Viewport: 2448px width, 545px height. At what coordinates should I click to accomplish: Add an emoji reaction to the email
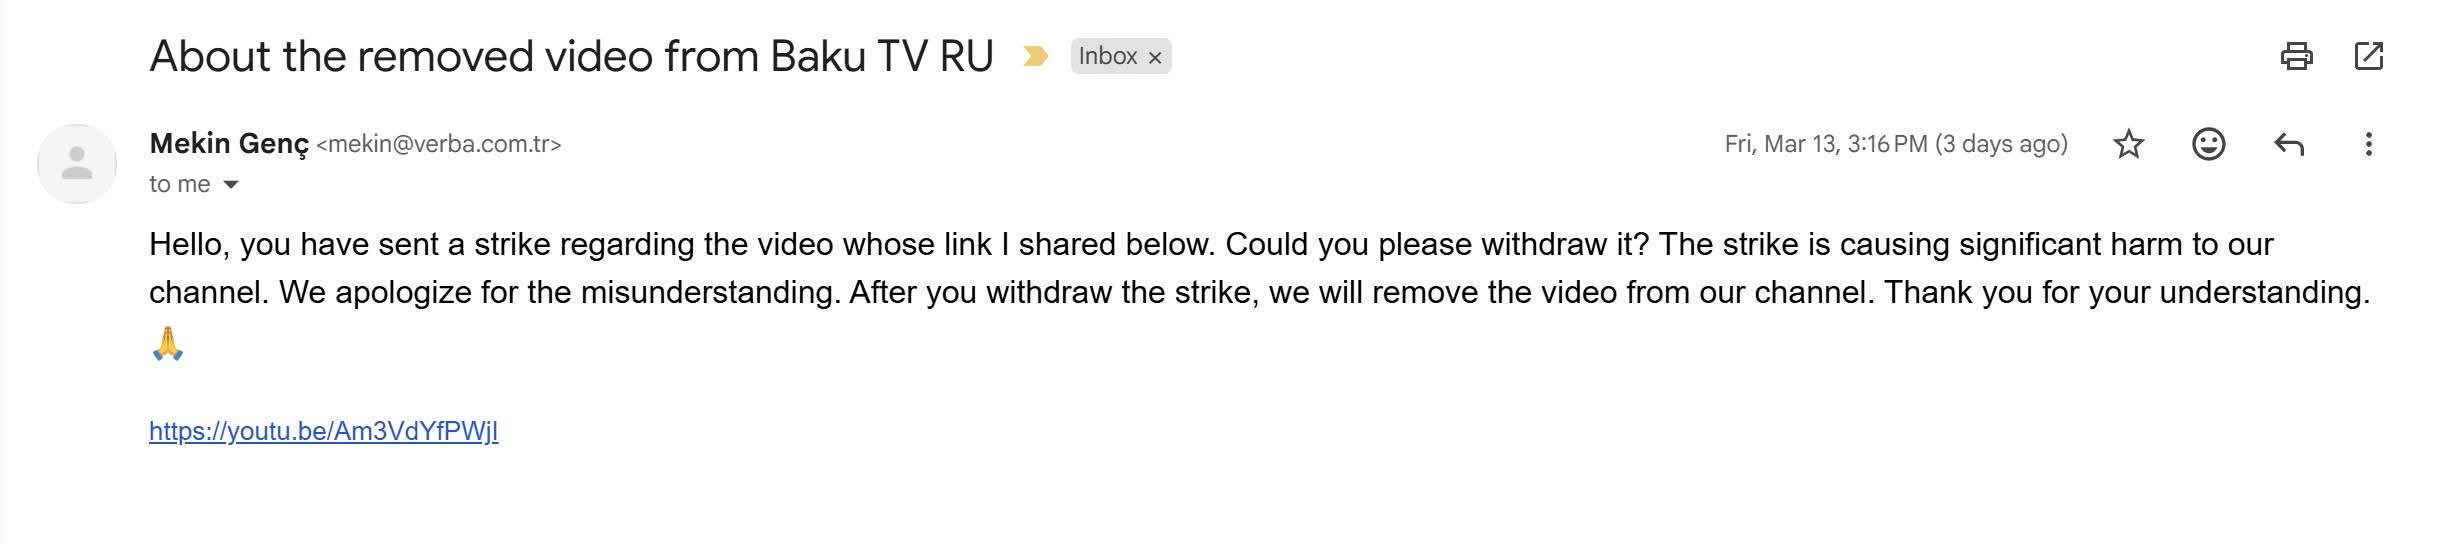2208,144
